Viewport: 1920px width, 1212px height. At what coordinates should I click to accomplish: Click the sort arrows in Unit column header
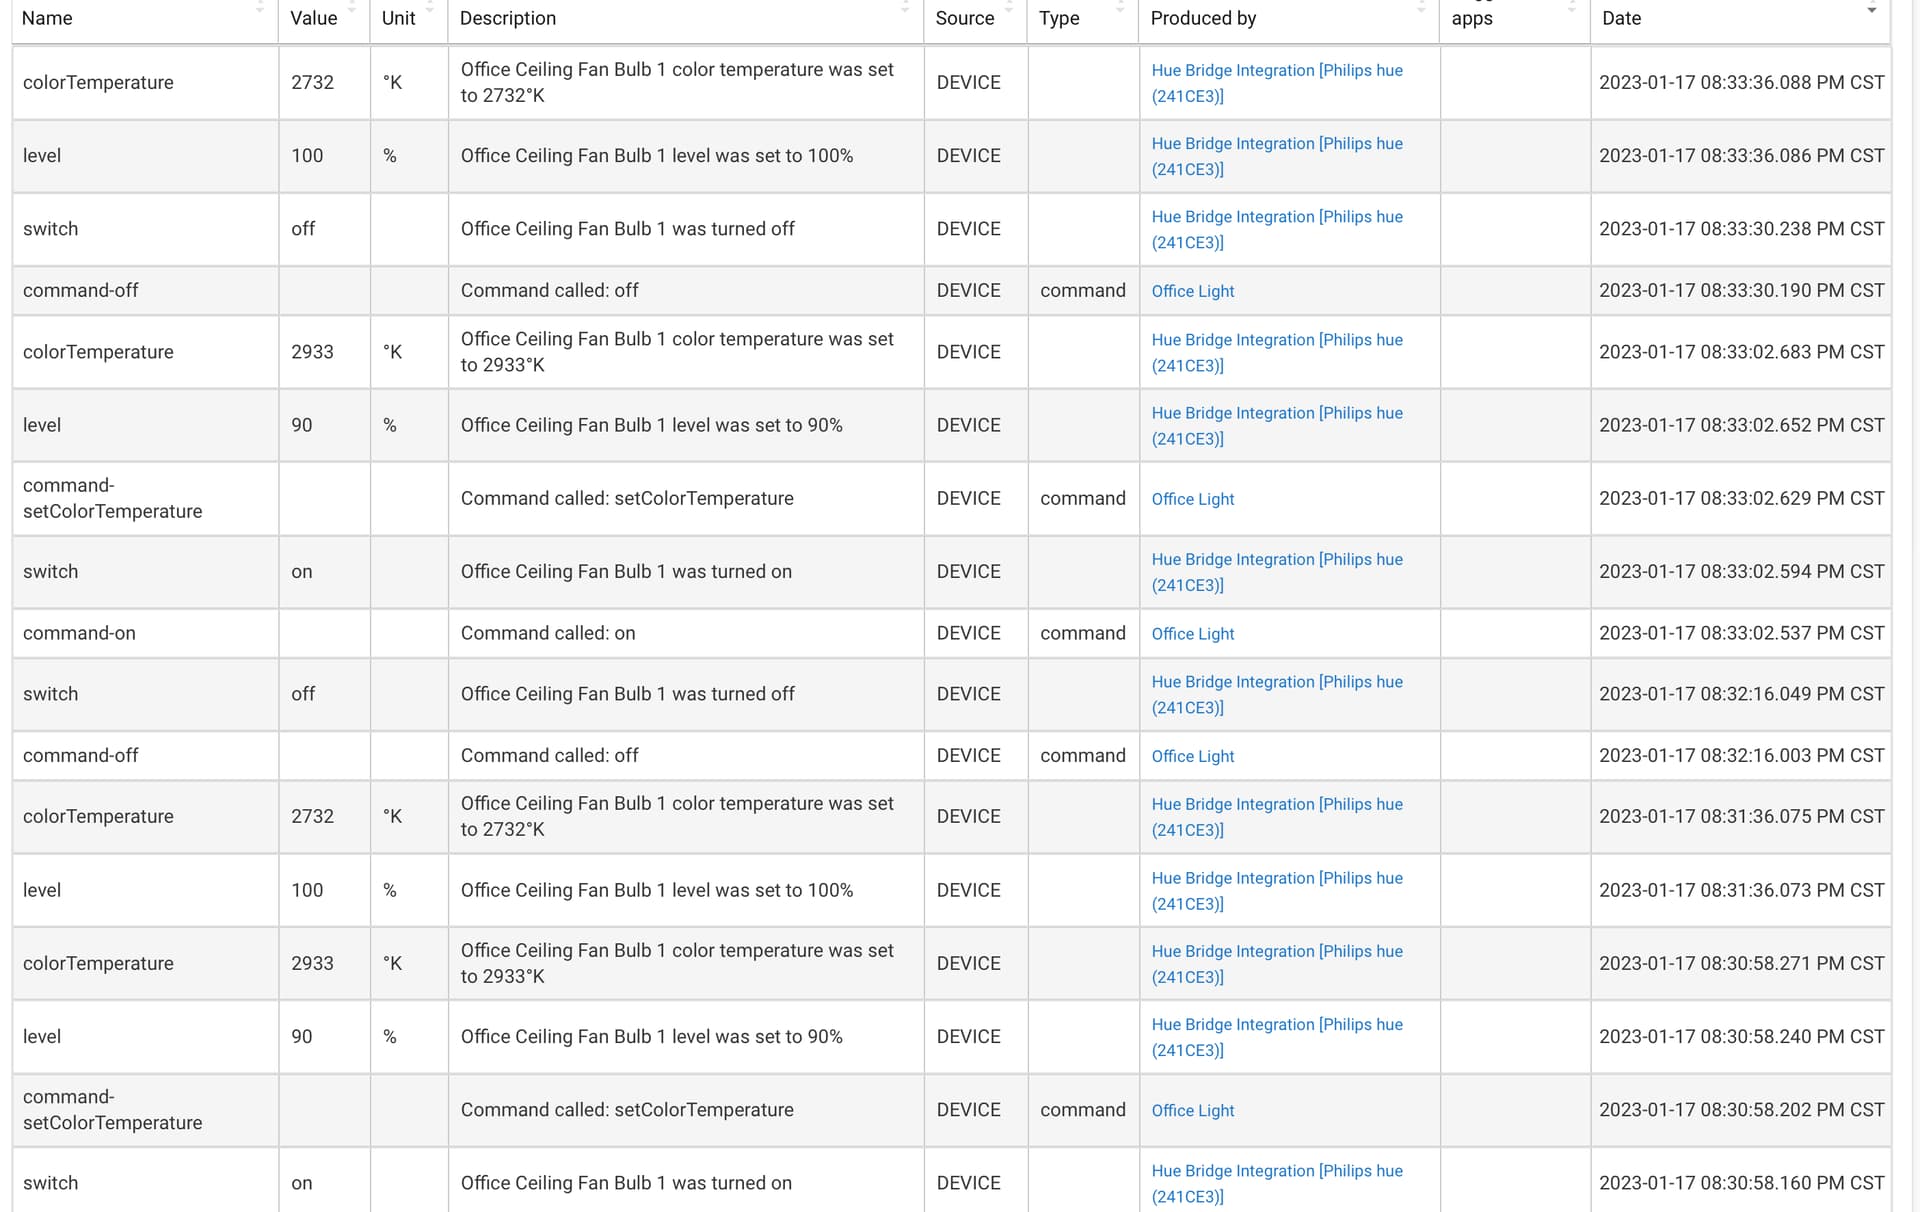[x=430, y=8]
